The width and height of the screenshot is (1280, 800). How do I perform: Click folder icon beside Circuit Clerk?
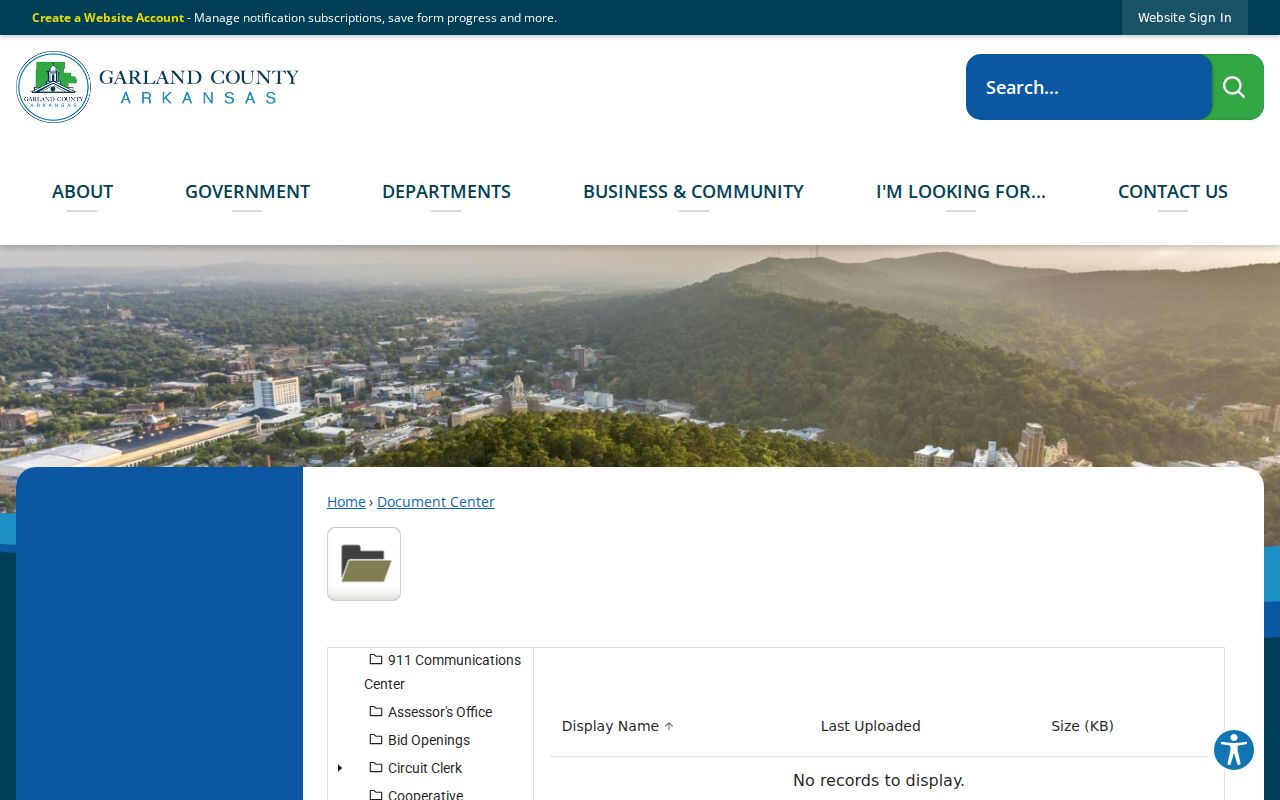(x=376, y=768)
